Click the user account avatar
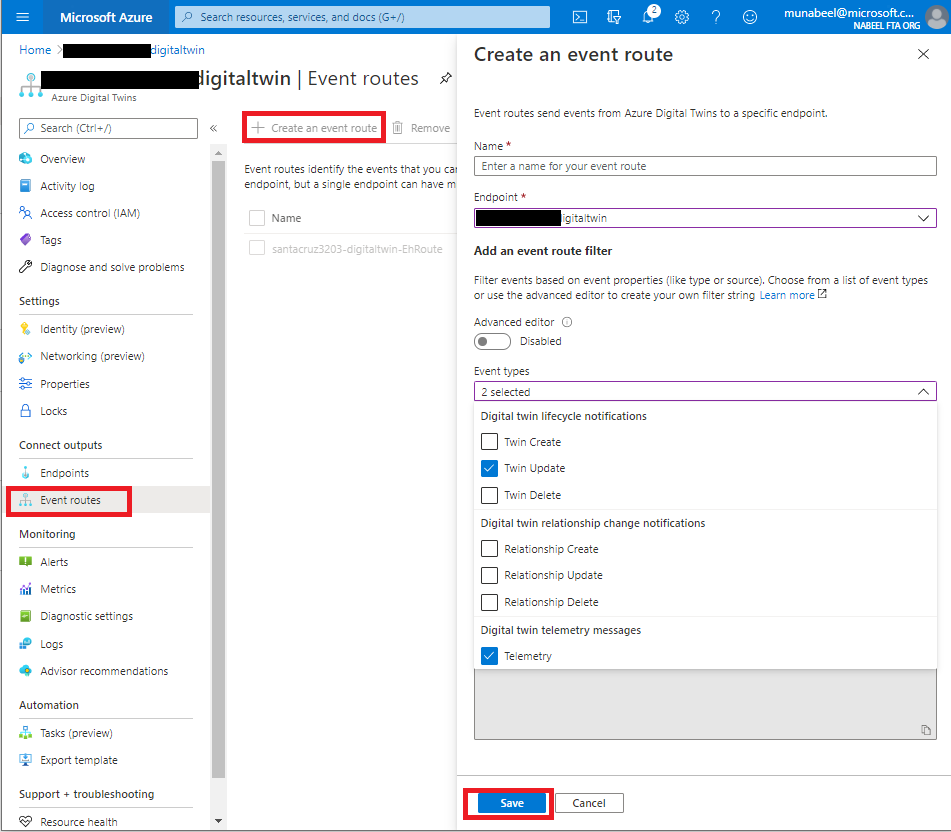This screenshot has height=832, width=951. (936, 17)
